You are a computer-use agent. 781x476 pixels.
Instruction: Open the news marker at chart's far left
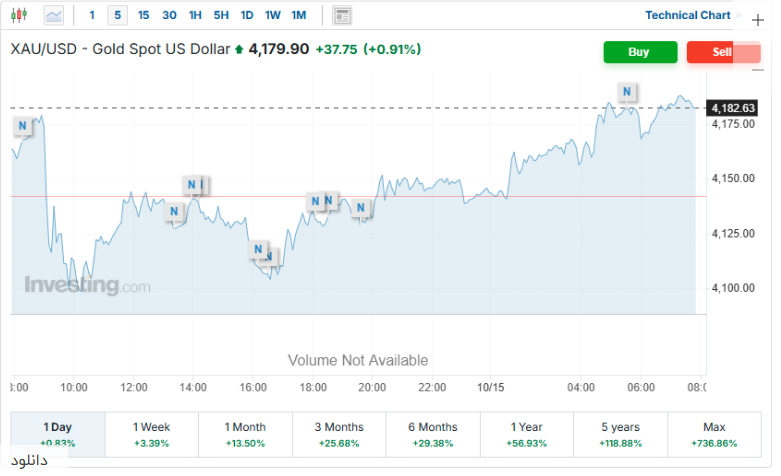(23, 125)
